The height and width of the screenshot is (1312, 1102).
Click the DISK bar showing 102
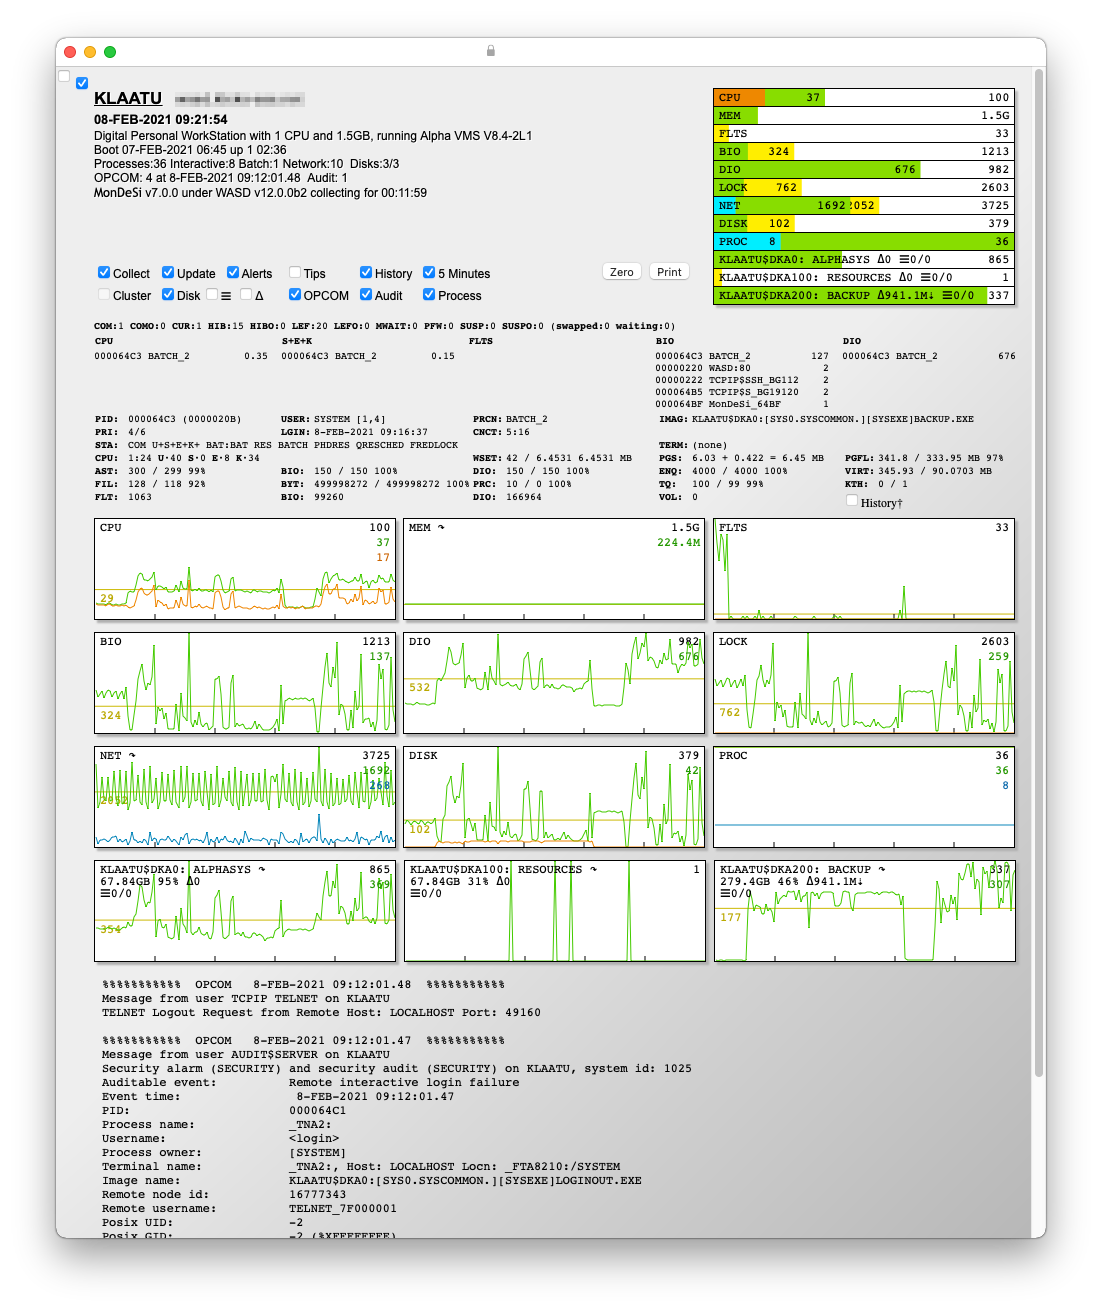864,224
